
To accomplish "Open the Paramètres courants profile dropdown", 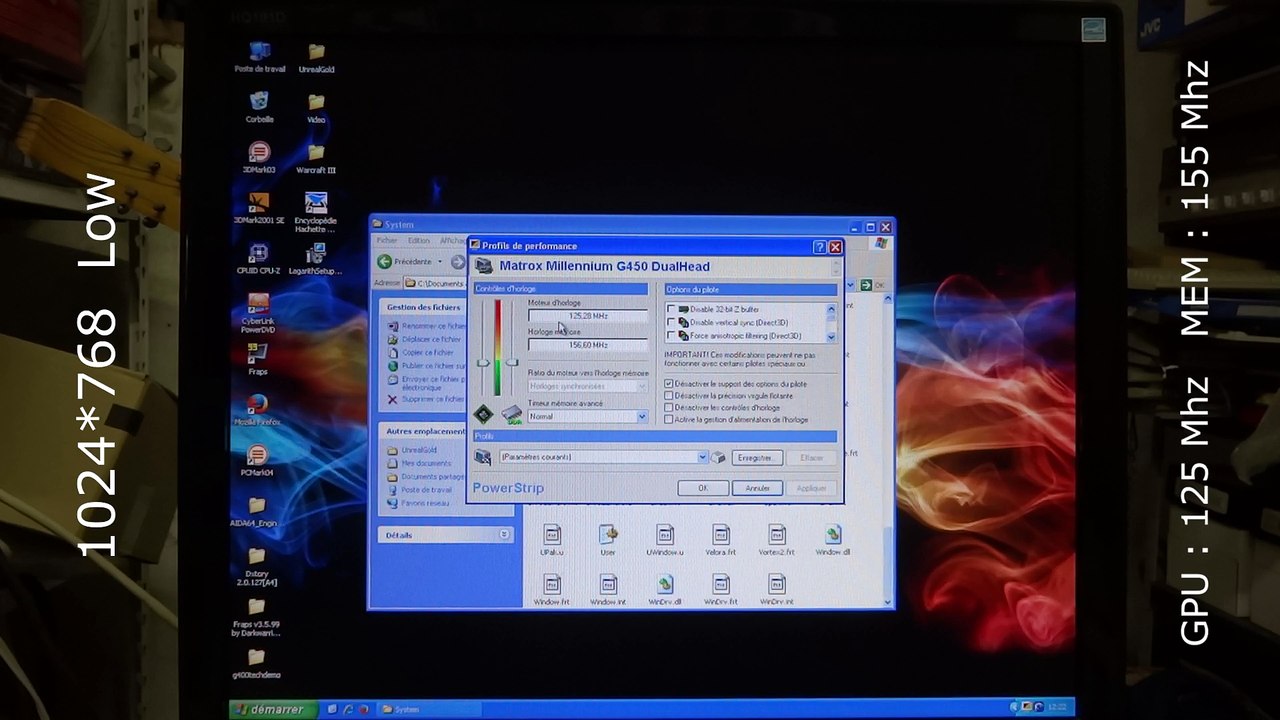I will [702, 457].
